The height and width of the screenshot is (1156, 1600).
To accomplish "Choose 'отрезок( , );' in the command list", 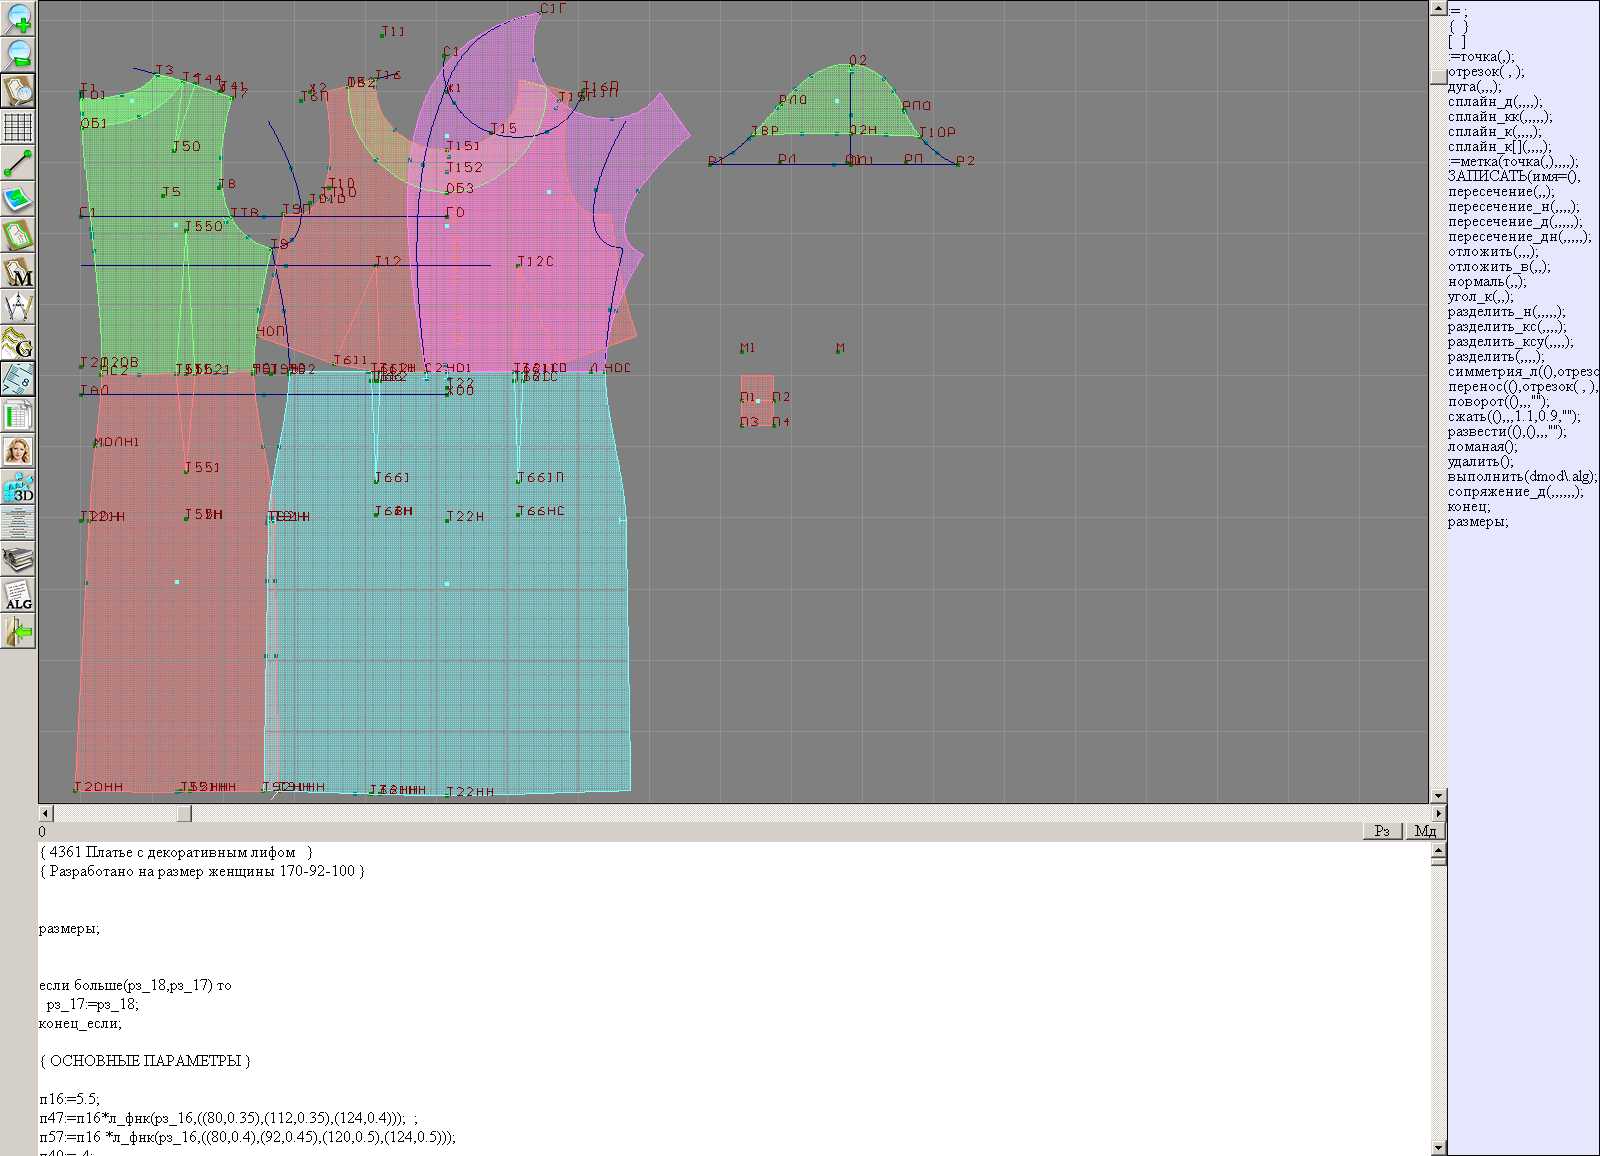I will pos(1486,72).
